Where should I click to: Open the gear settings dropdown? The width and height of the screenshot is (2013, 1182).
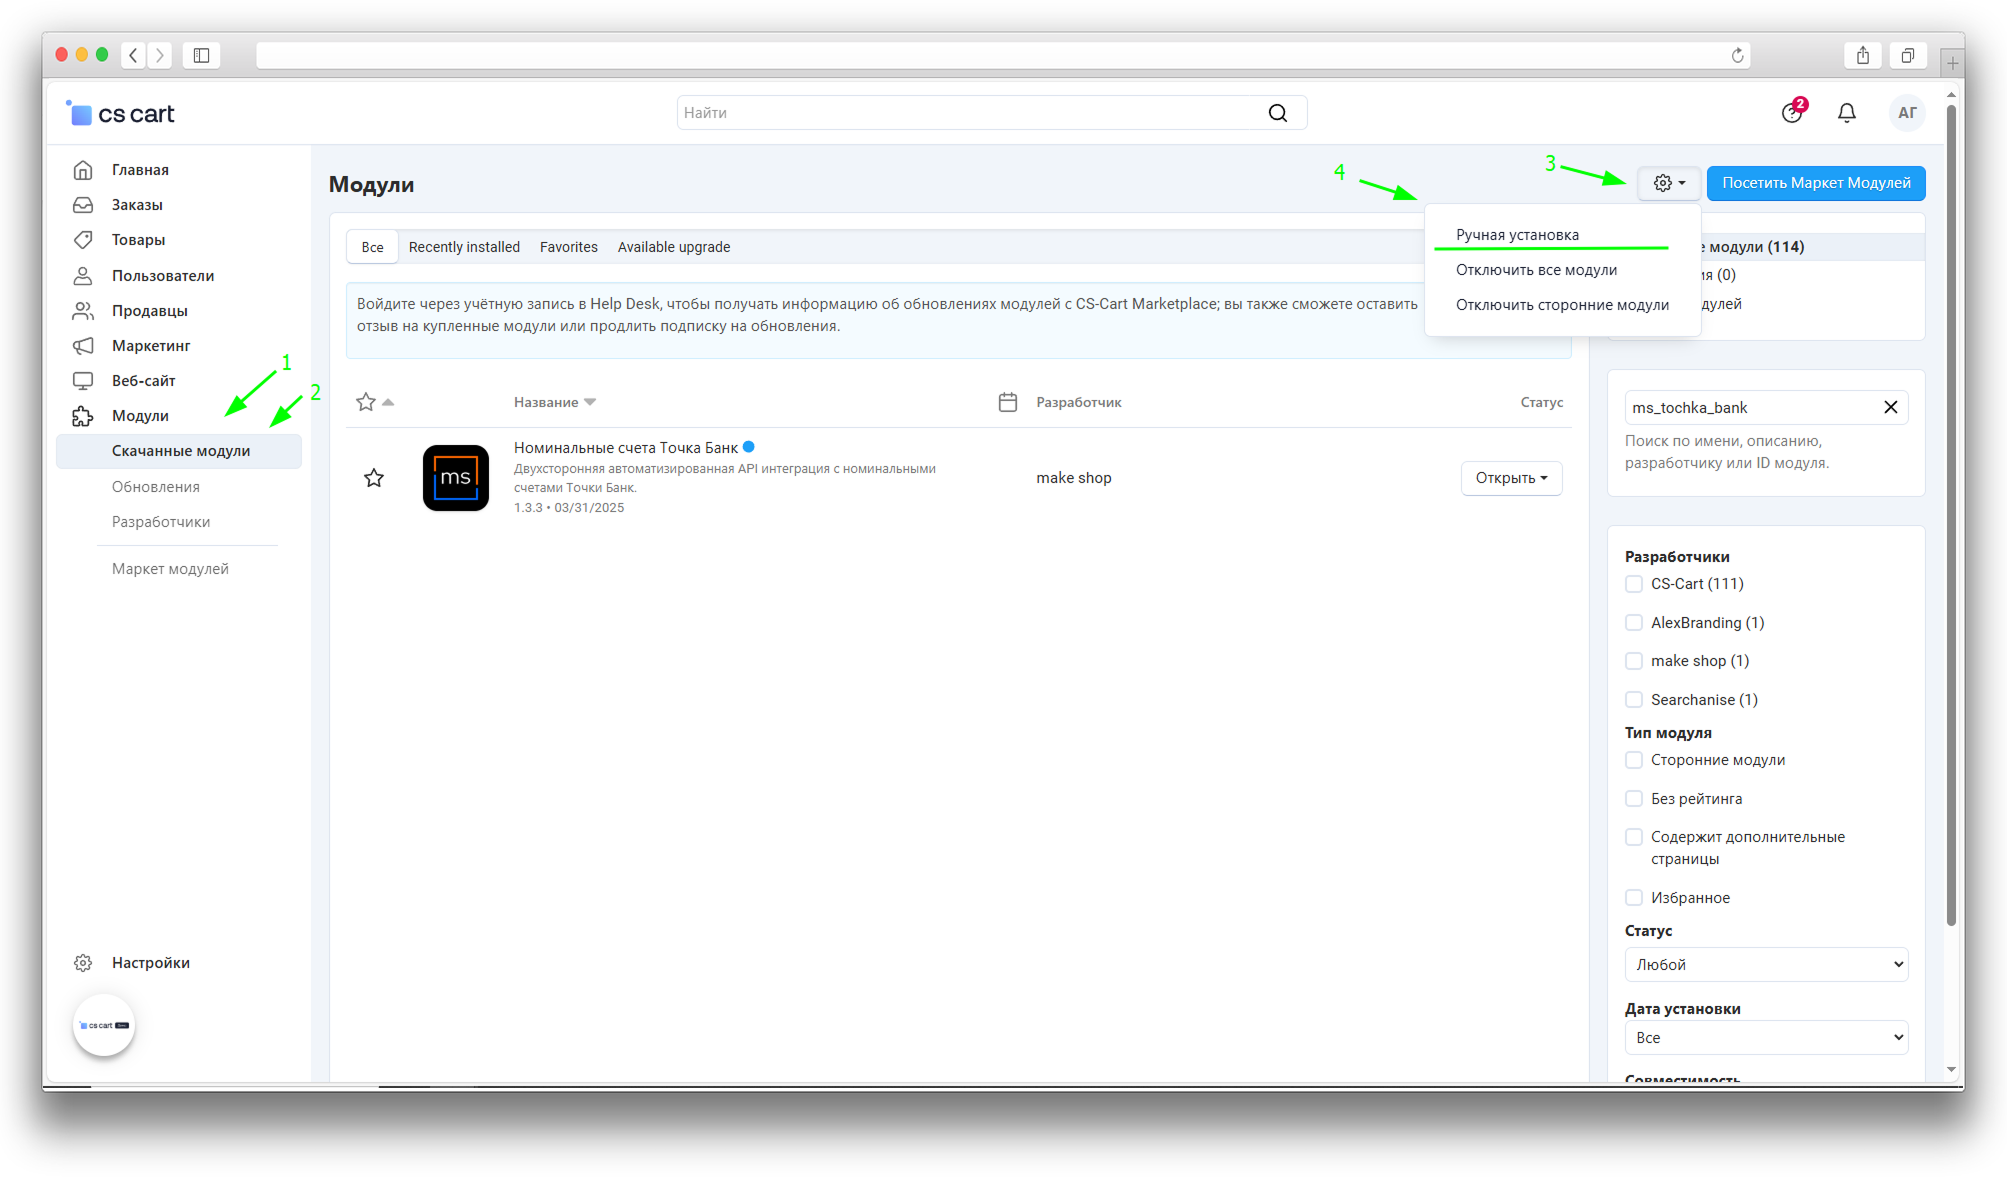1668,183
